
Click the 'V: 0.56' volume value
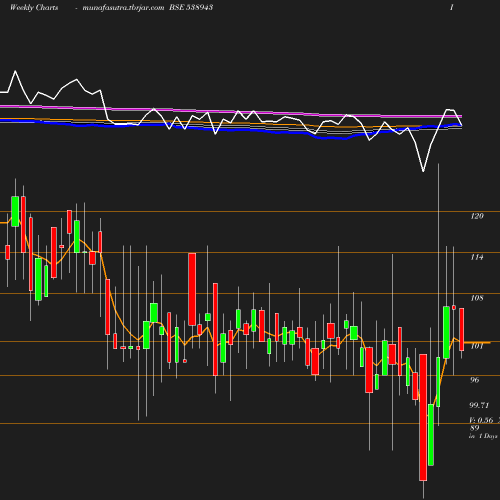pyautogui.click(x=481, y=420)
